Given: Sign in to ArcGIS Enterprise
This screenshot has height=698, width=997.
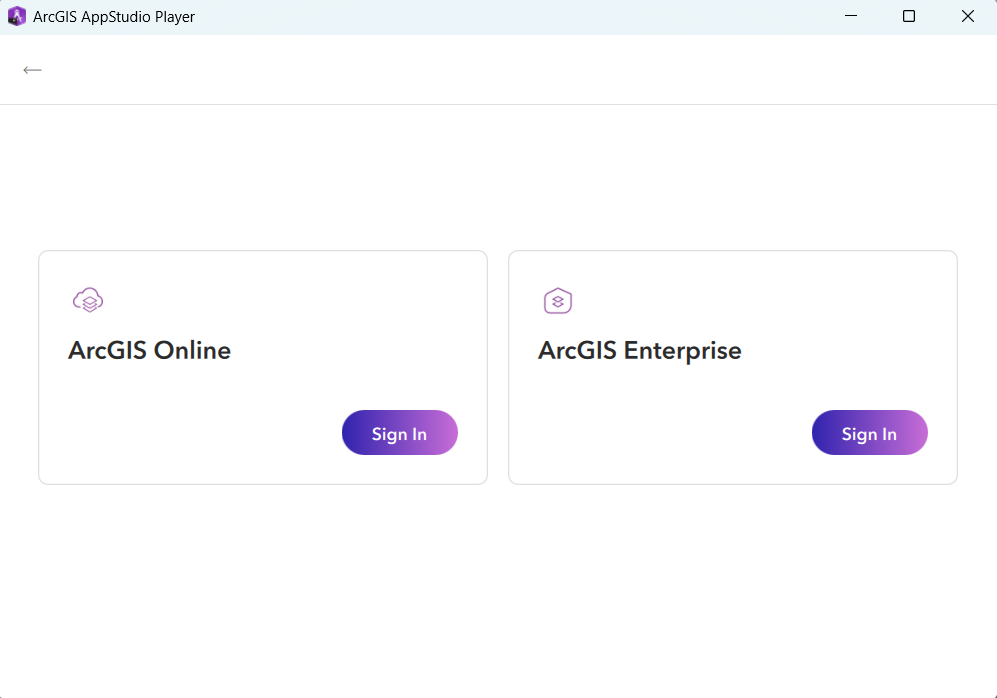Looking at the screenshot, I should click(869, 432).
